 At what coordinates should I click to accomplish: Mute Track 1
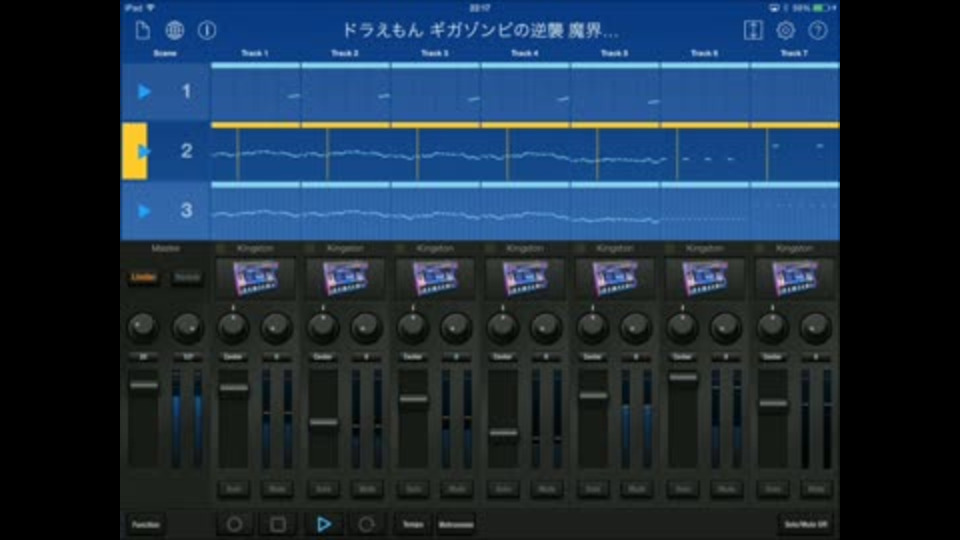point(277,489)
